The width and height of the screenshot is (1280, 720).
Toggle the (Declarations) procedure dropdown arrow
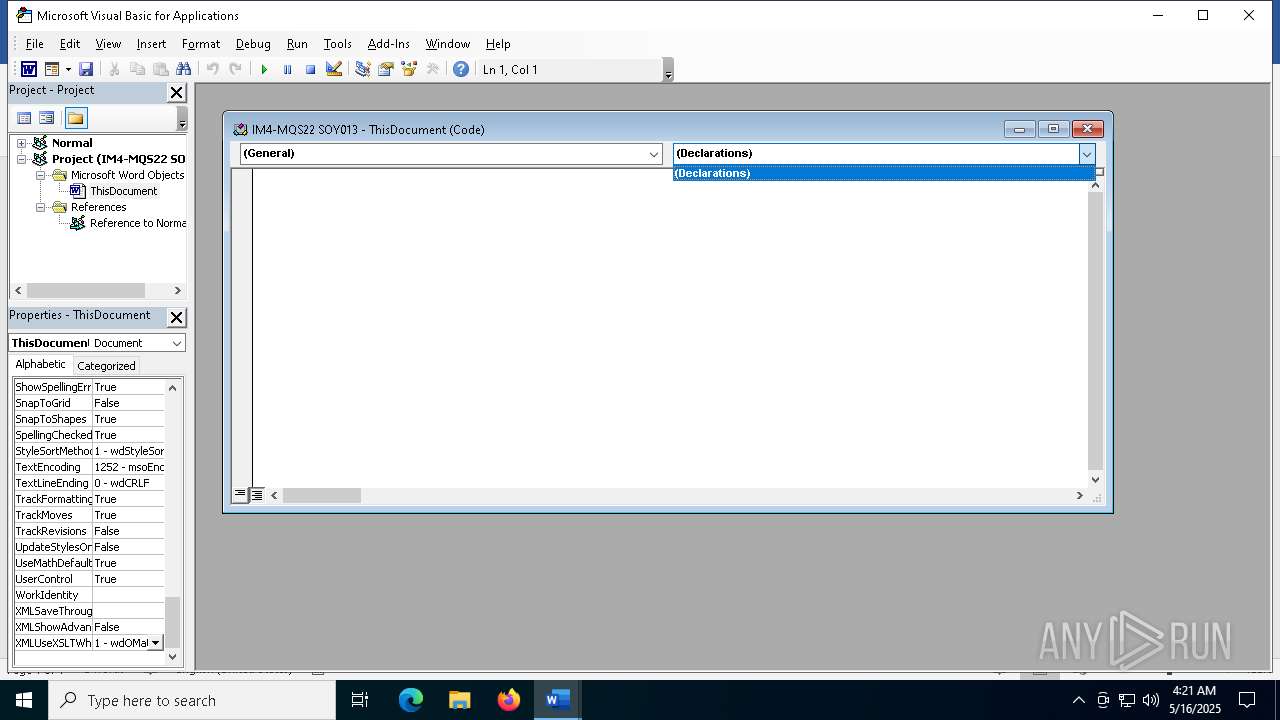tap(1087, 154)
